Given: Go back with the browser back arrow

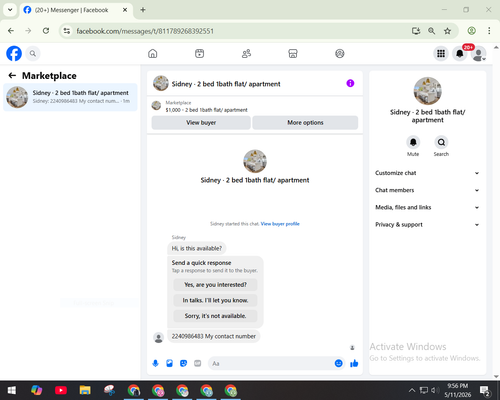Looking at the screenshot, I should (11, 31).
